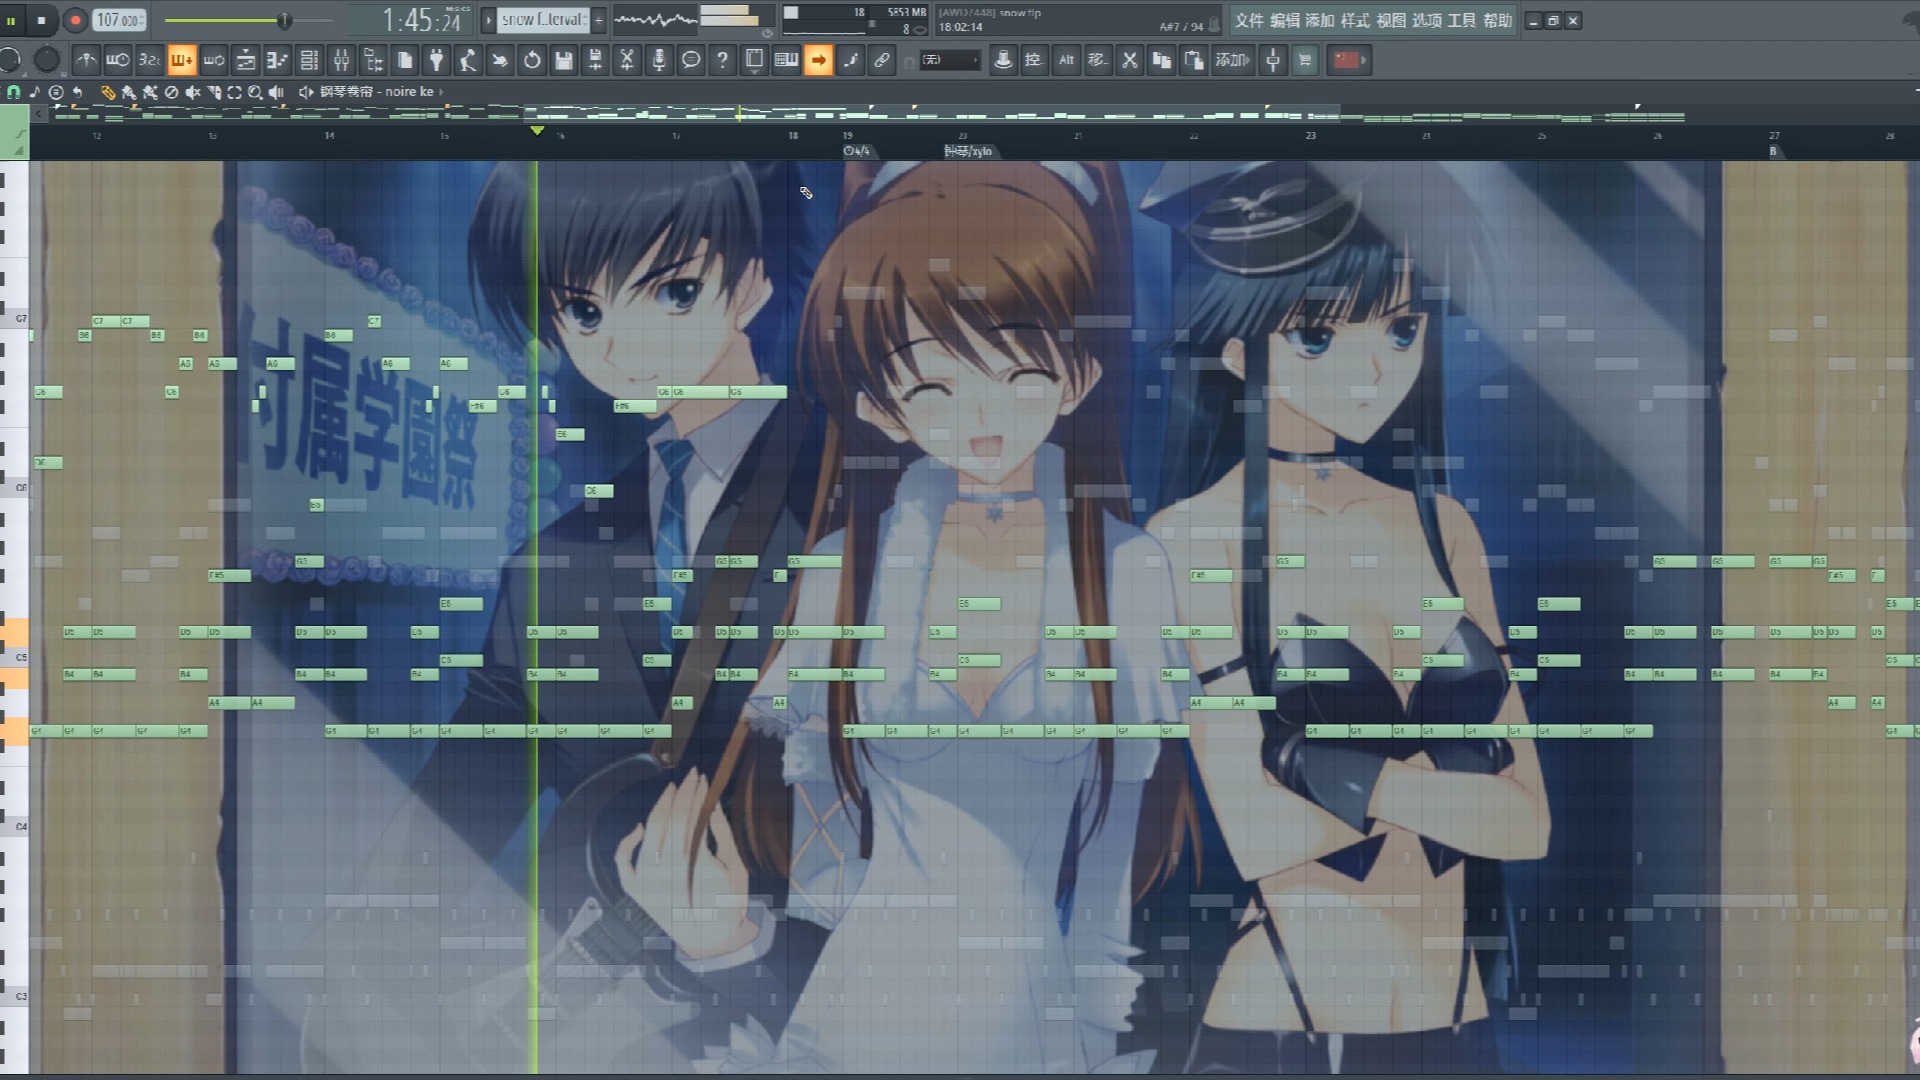
Task: Select the piano roll pencil draw tool
Action: (108, 92)
